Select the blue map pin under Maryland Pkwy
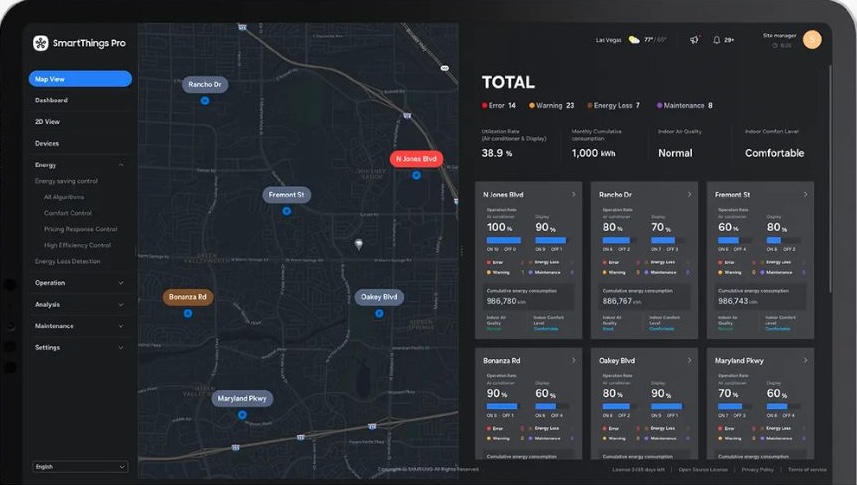This screenshot has height=485, width=857. point(242,415)
